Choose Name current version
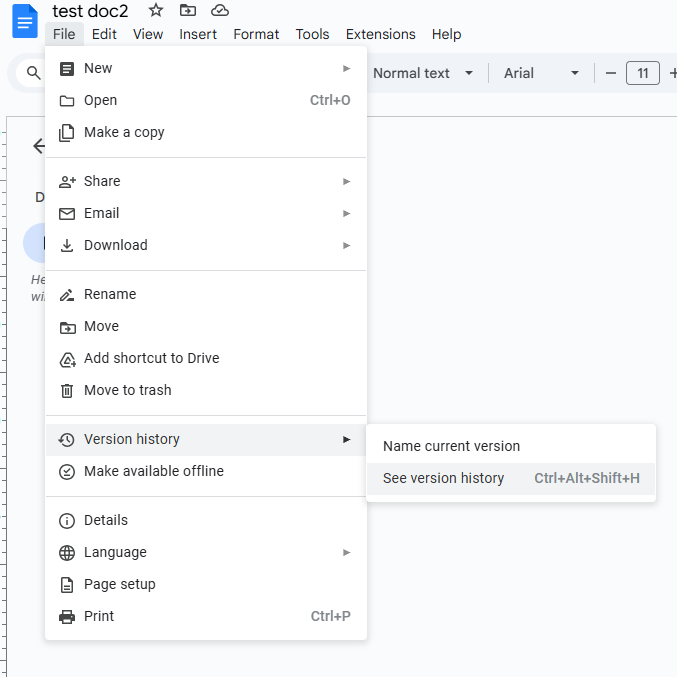The width and height of the screenshot is (677, 677). 451,446
